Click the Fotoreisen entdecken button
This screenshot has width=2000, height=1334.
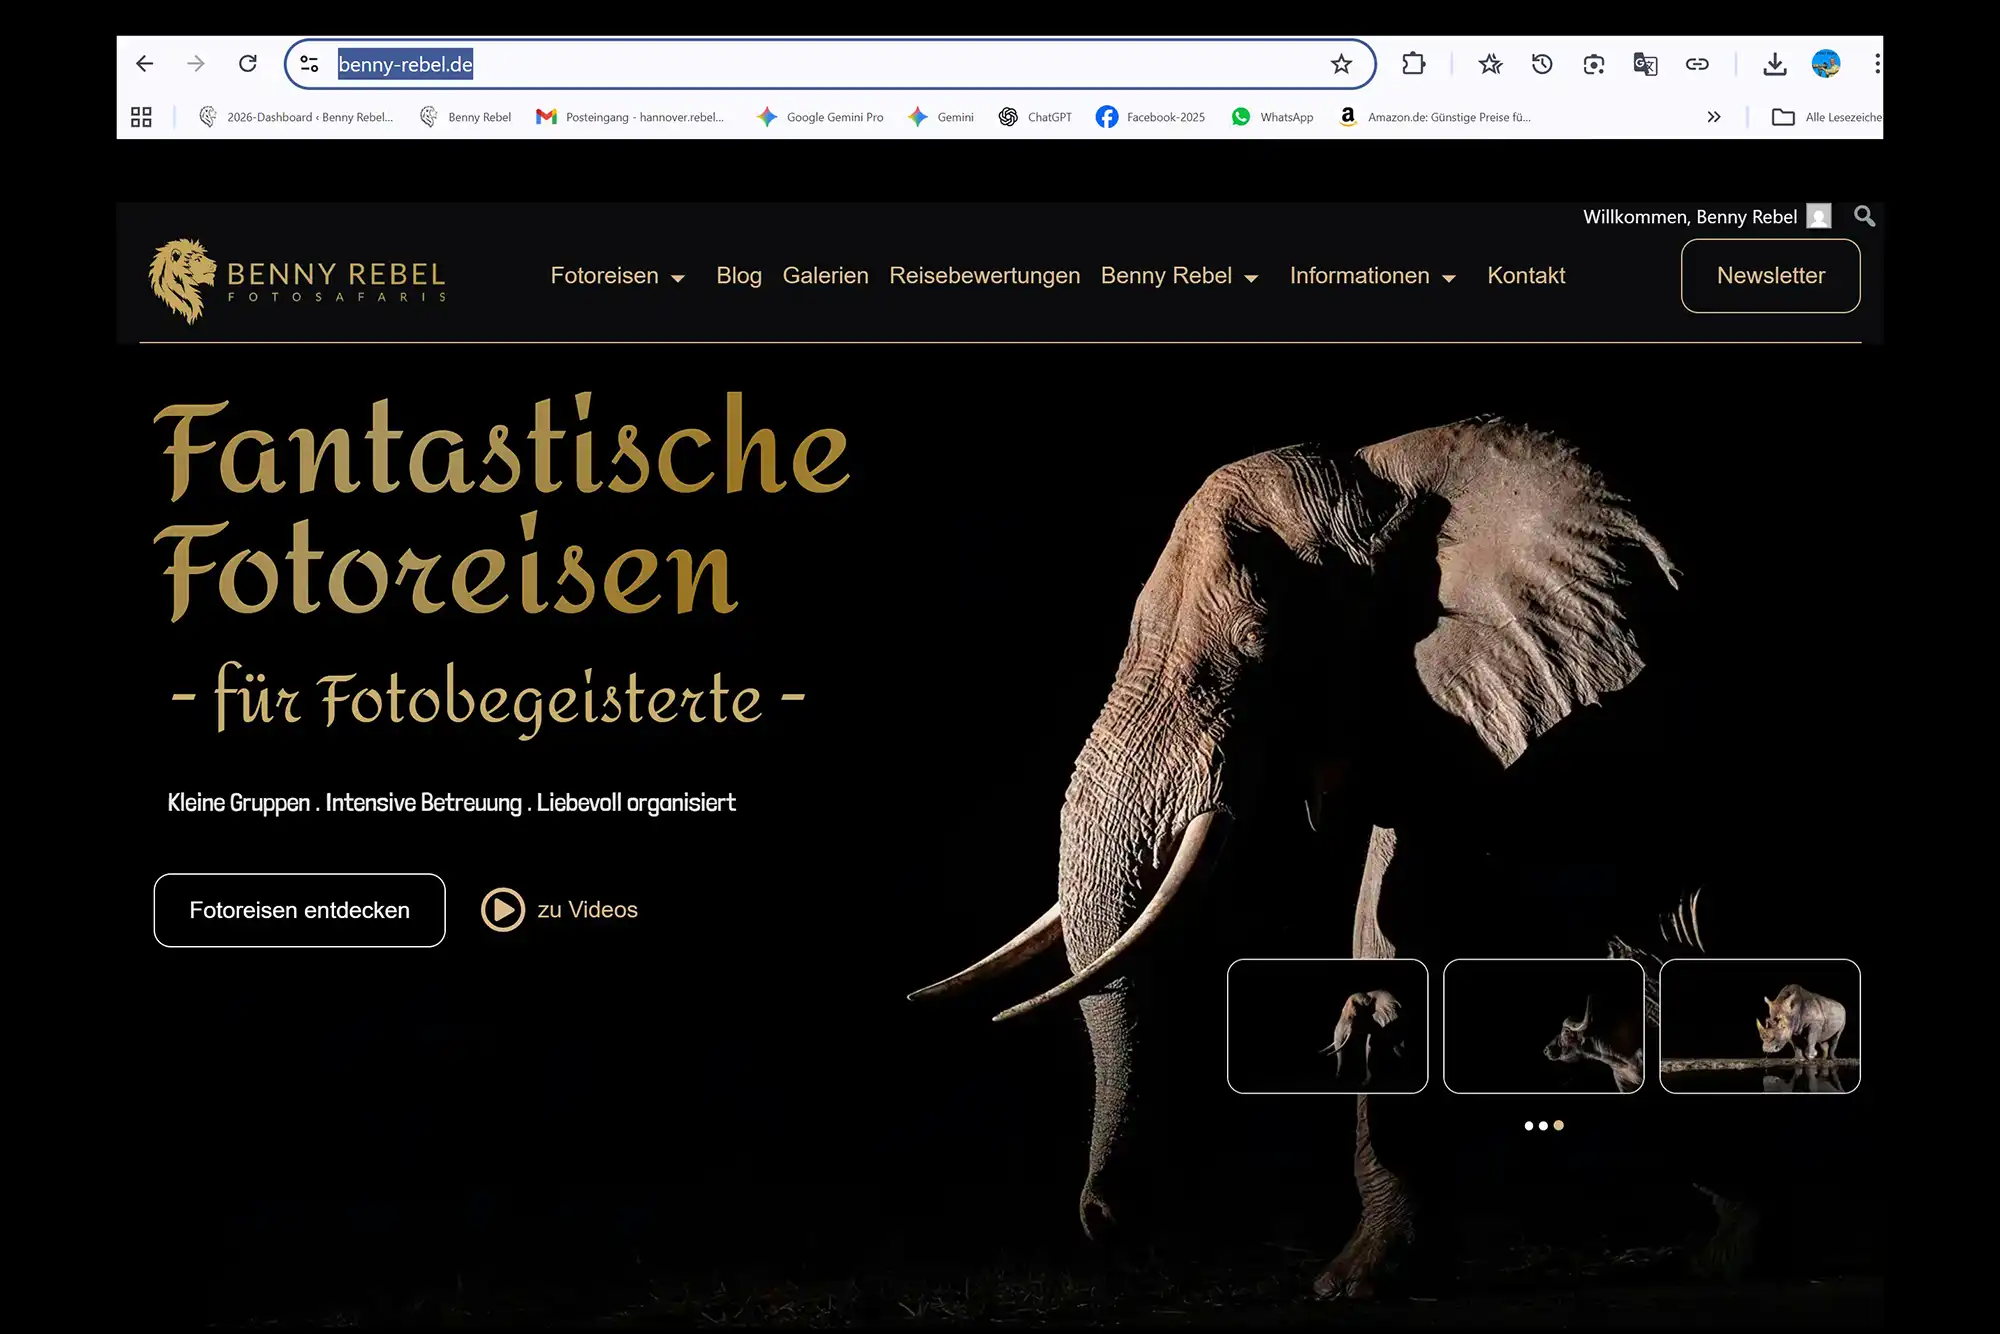coord(299,910)
